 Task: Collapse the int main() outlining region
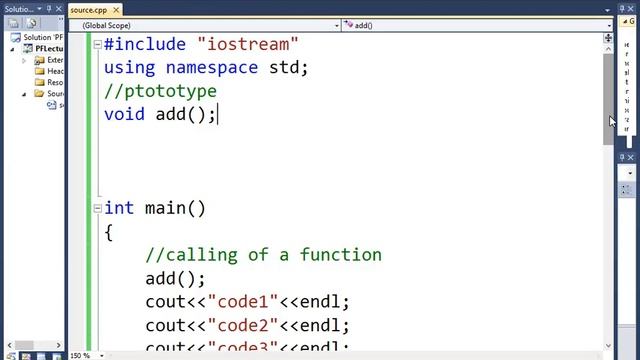97,209
